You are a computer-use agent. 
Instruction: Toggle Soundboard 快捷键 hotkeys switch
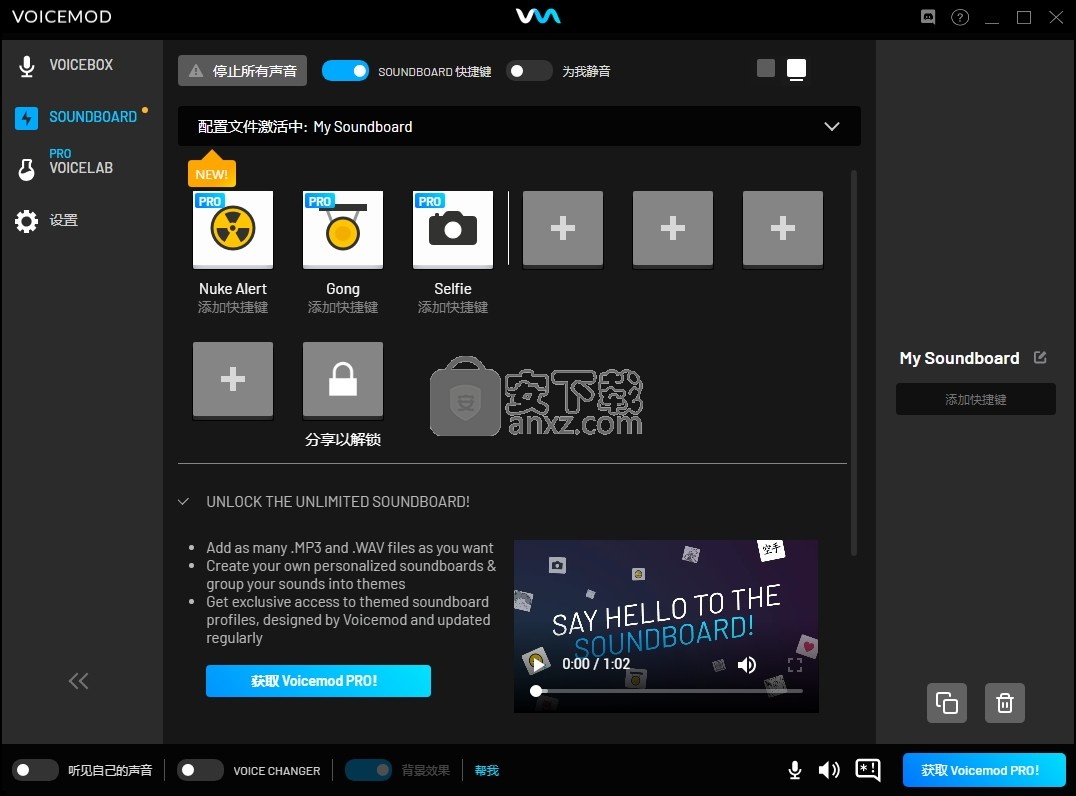pyautogui.click(x=345, y=71)
